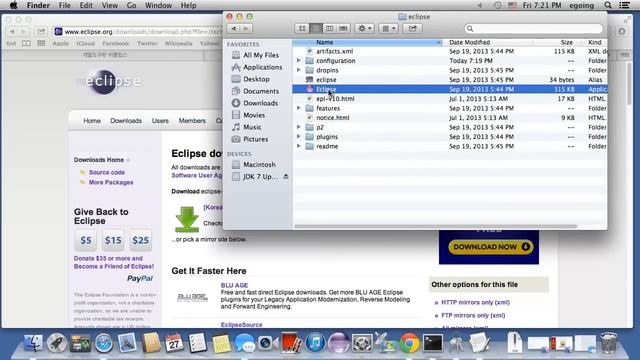Open the BLU AGE mirror link
This screenshot has width=640, height=360.
click(234, 285)
